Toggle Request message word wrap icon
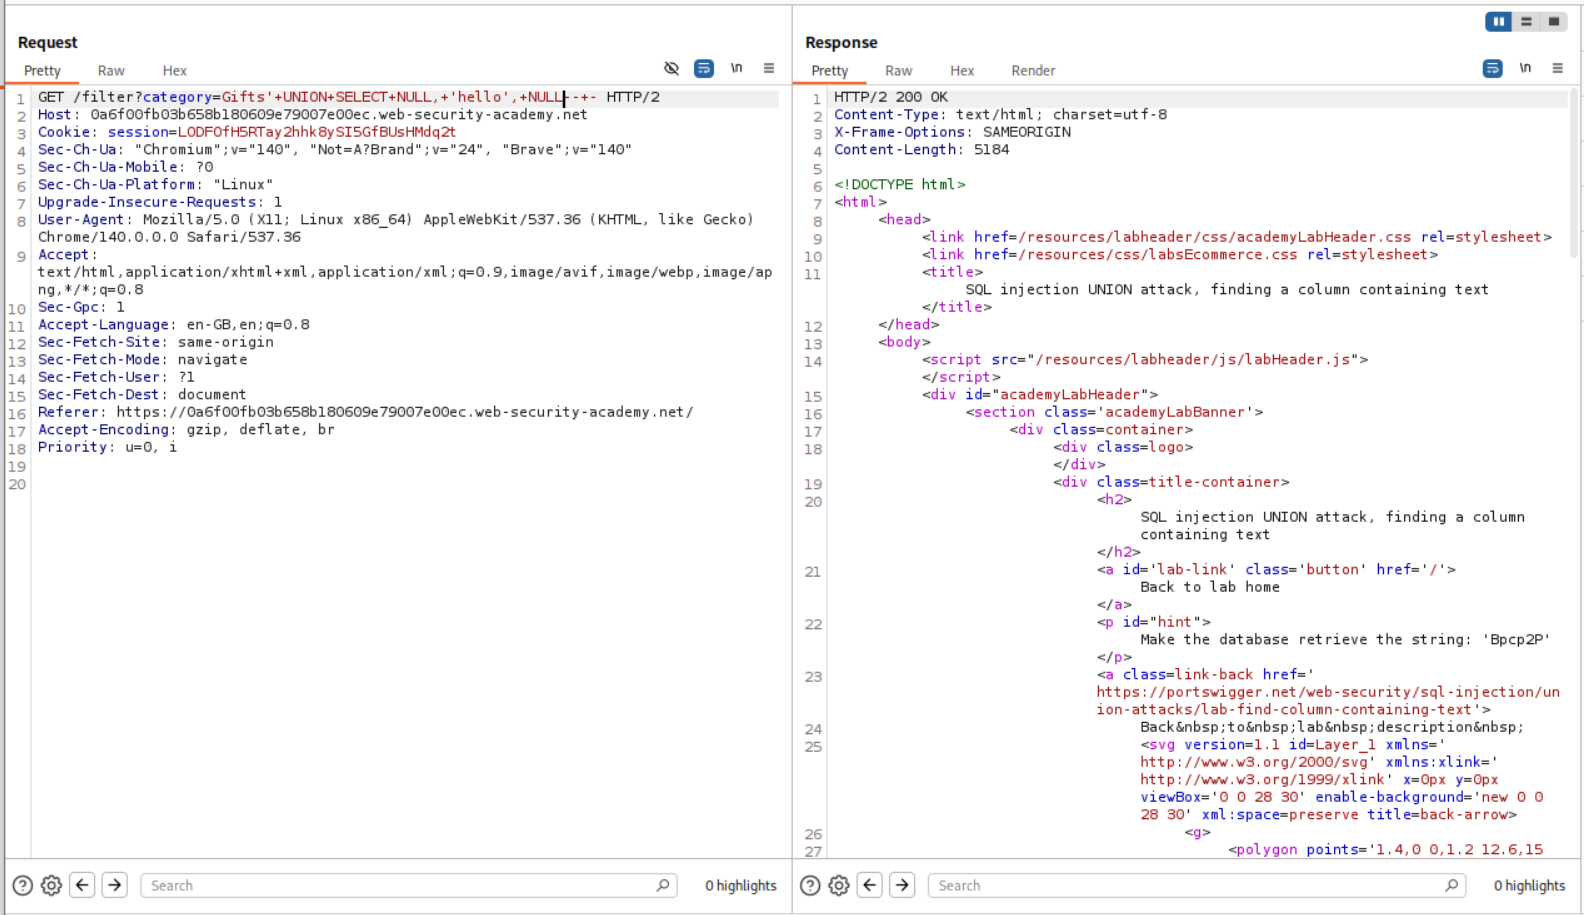Image resolution: width=1584 pixels, height=915 pixels. (704, 69)
